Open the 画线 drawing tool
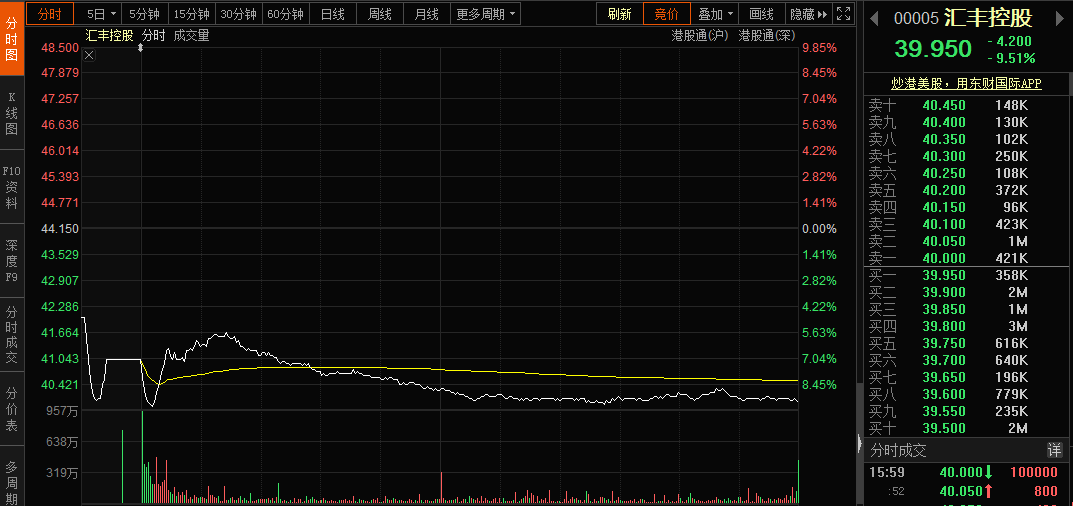 coord(762,14)
